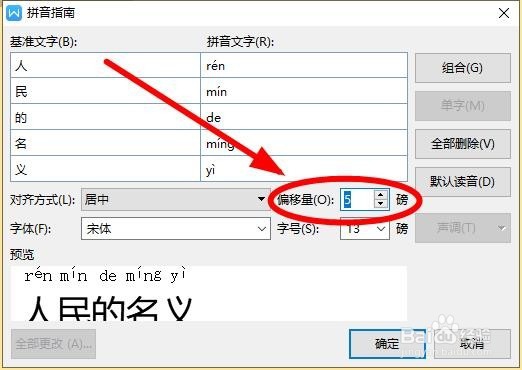Open the 对齐方式 dropdown showing 居中
This screenshot has height=370, width=522.
tap(176, 199)
